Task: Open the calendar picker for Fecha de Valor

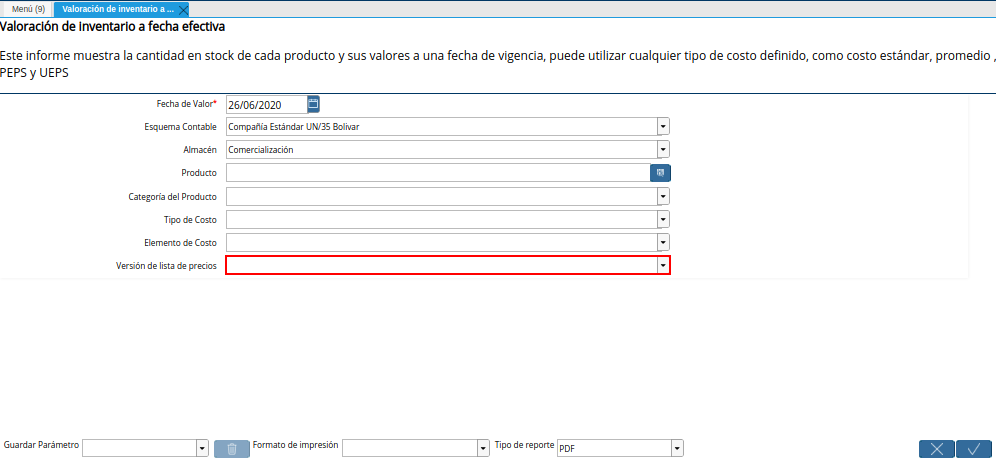Action: pos(313,104)
